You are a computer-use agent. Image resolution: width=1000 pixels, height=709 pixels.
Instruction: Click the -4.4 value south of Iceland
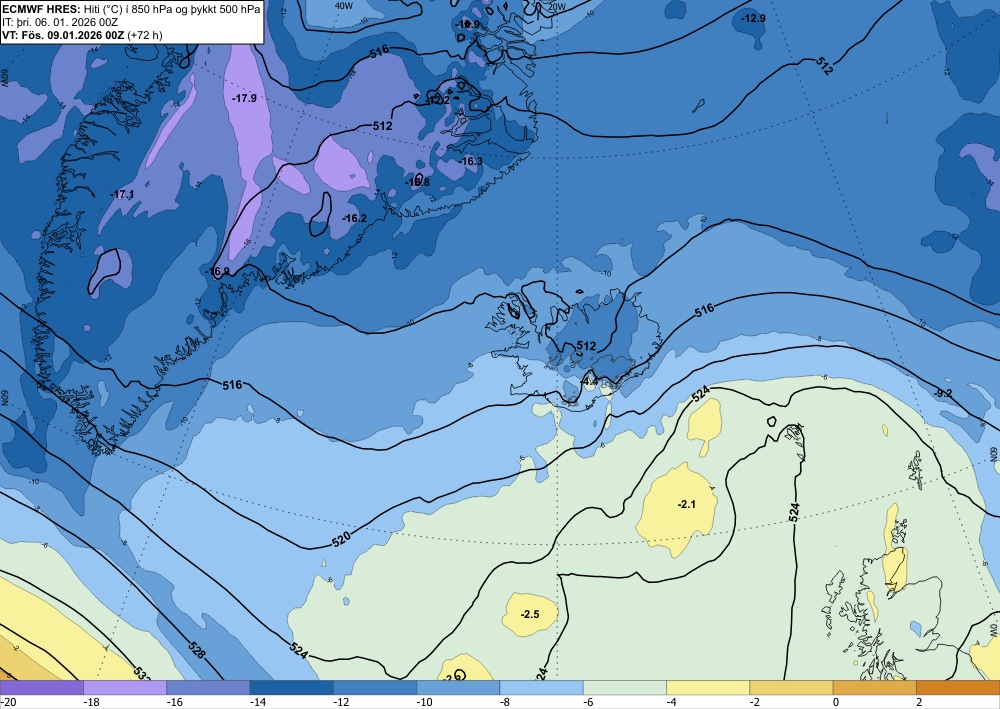[x=590, y=382]
